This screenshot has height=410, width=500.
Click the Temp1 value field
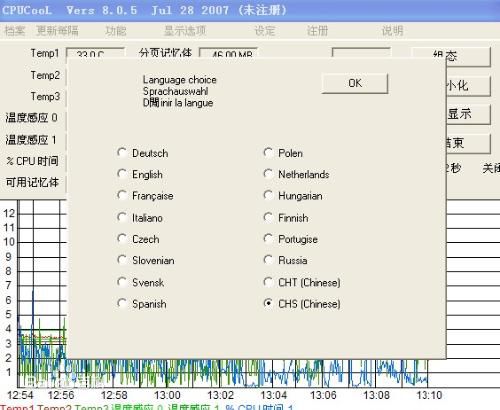coord(96,53)
